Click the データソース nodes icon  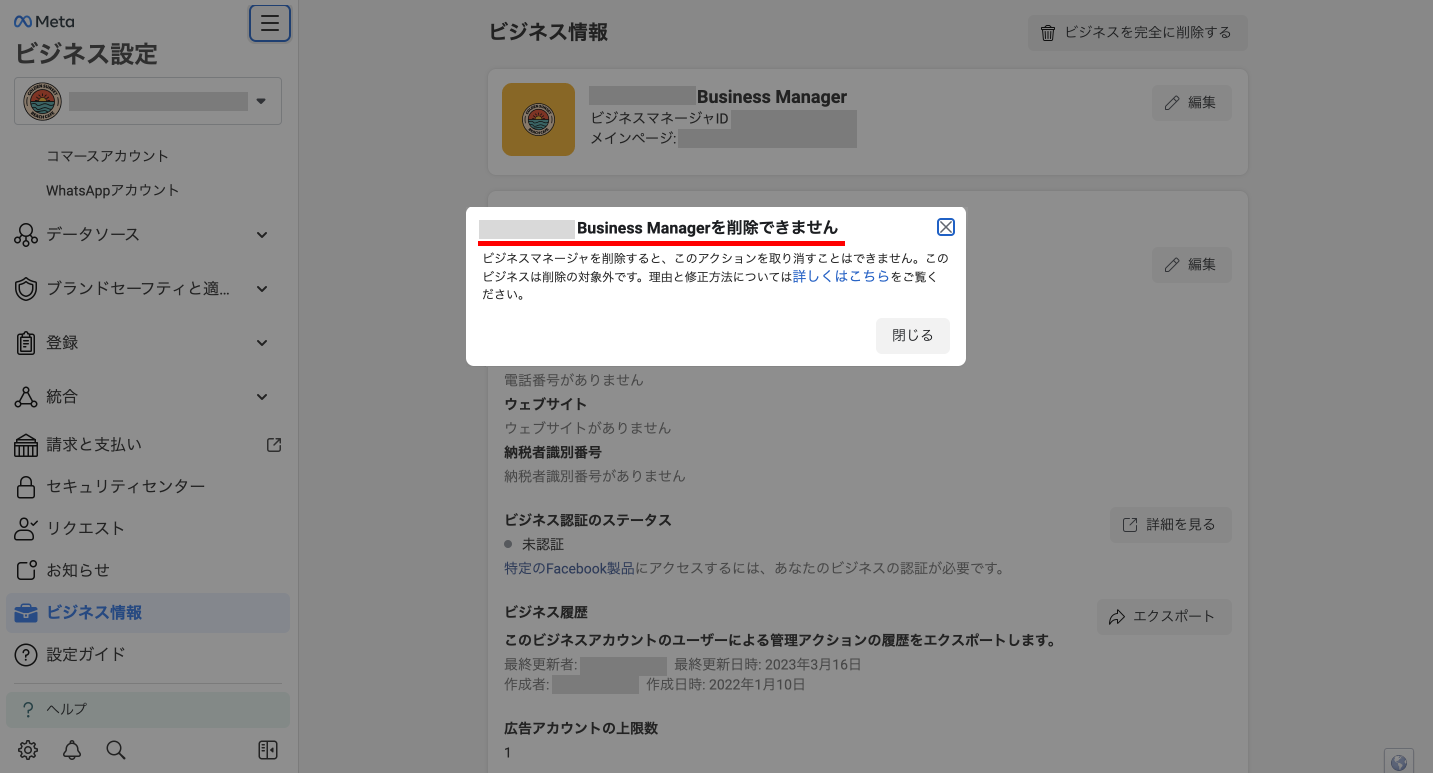26,235
